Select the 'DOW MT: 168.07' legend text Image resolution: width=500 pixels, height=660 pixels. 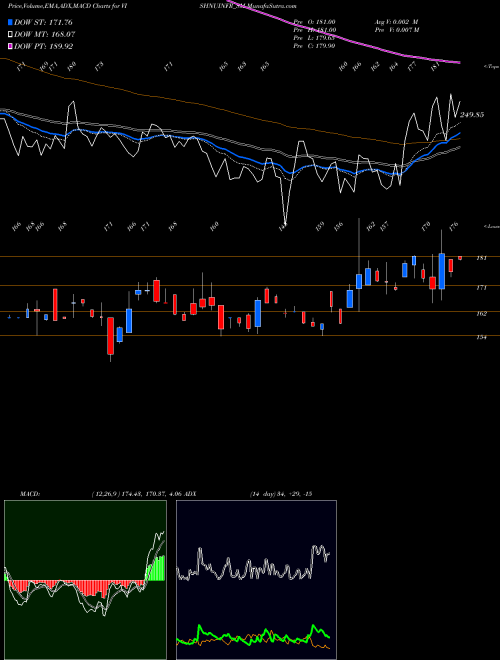(45, 35)
